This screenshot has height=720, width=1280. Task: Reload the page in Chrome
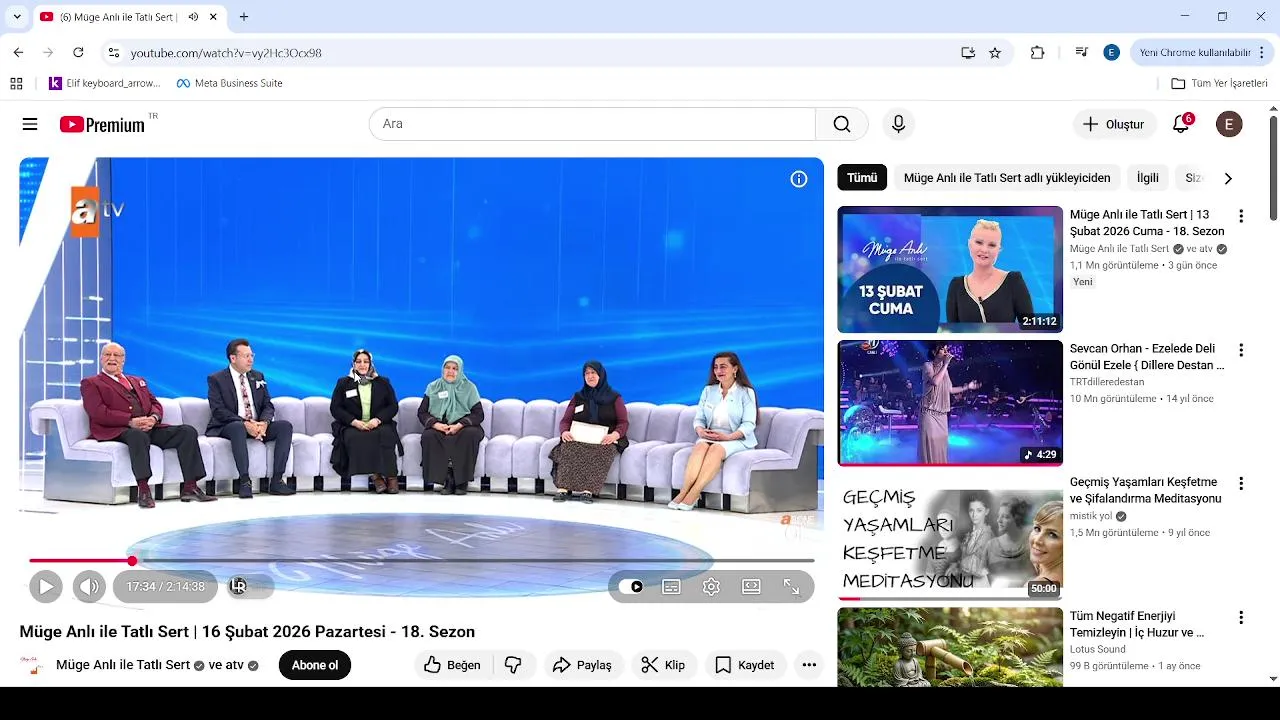tap(78, 53)
